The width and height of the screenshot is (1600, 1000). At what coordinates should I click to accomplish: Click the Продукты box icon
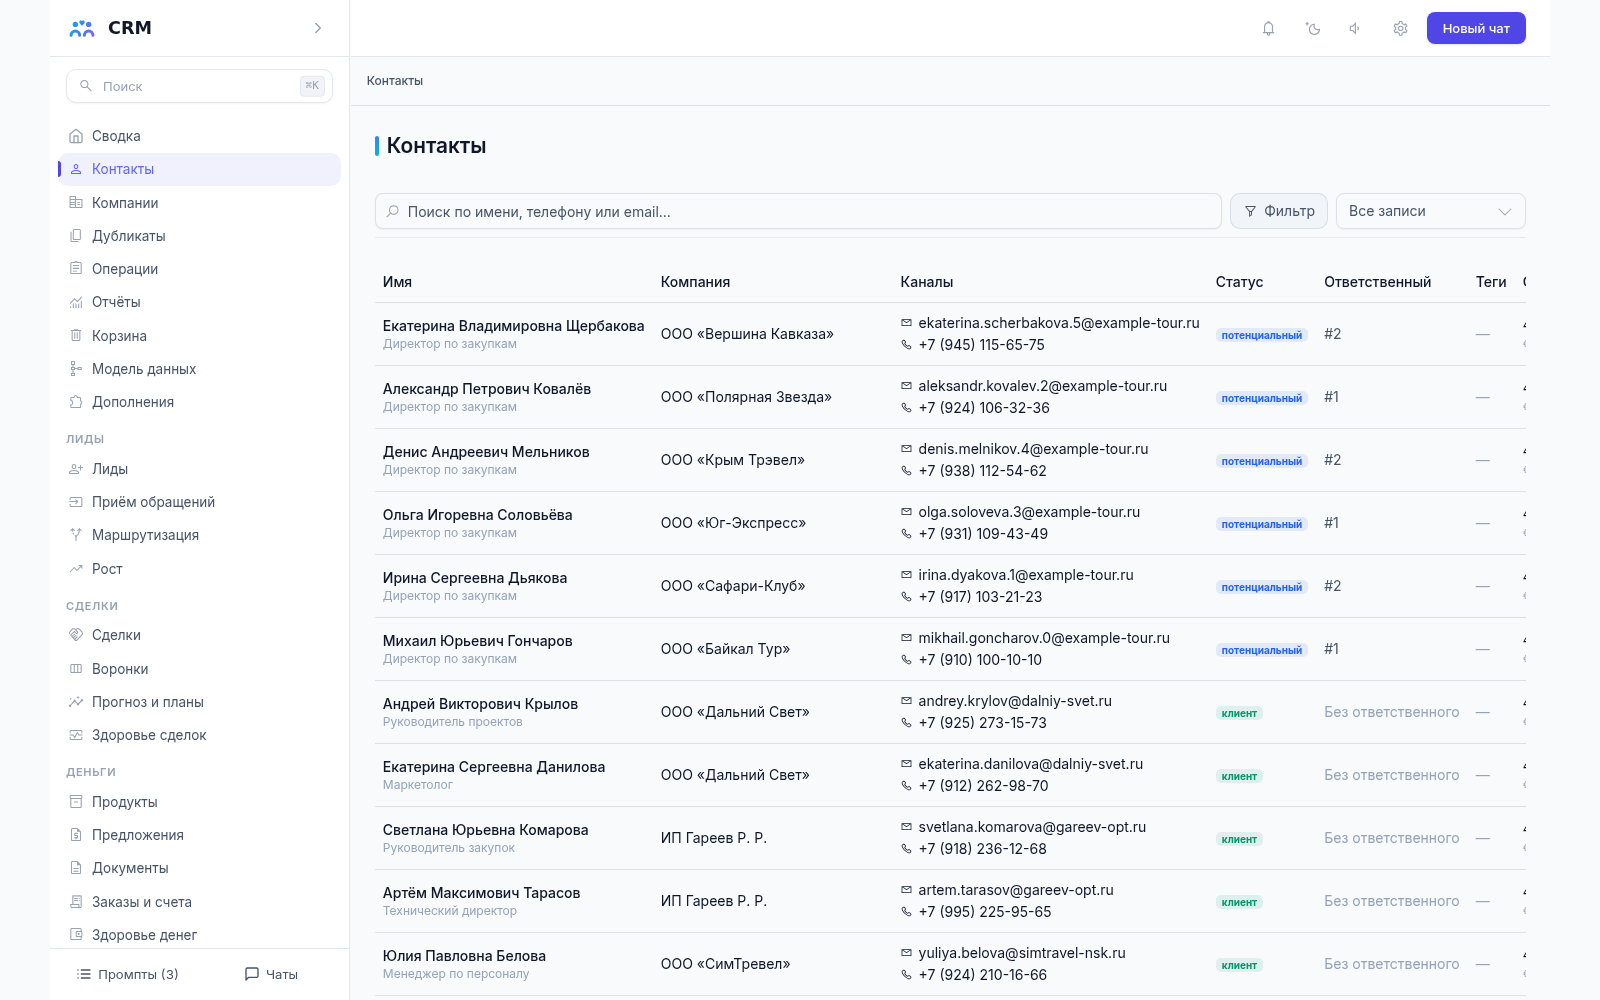pyautogui.click(x=76, y=802)
